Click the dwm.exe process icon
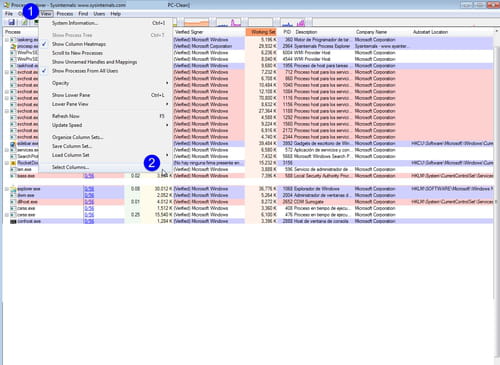This screenshot has width=500, height=365. click(13, 195)
